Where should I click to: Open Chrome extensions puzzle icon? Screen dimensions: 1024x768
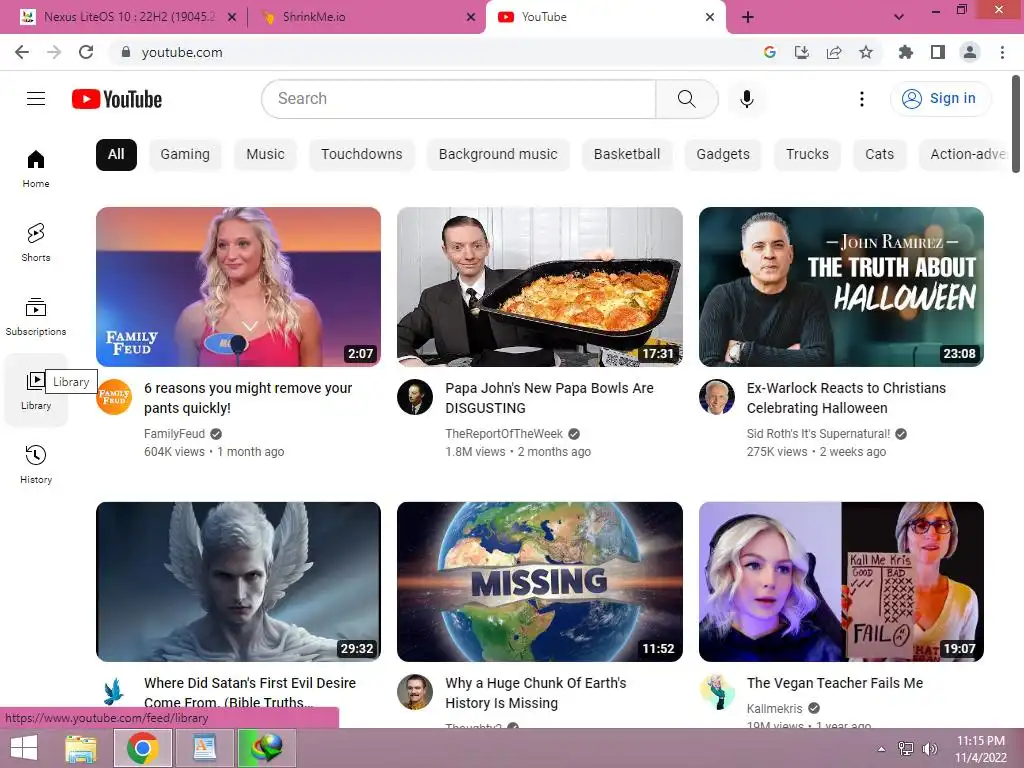(905, 52)
